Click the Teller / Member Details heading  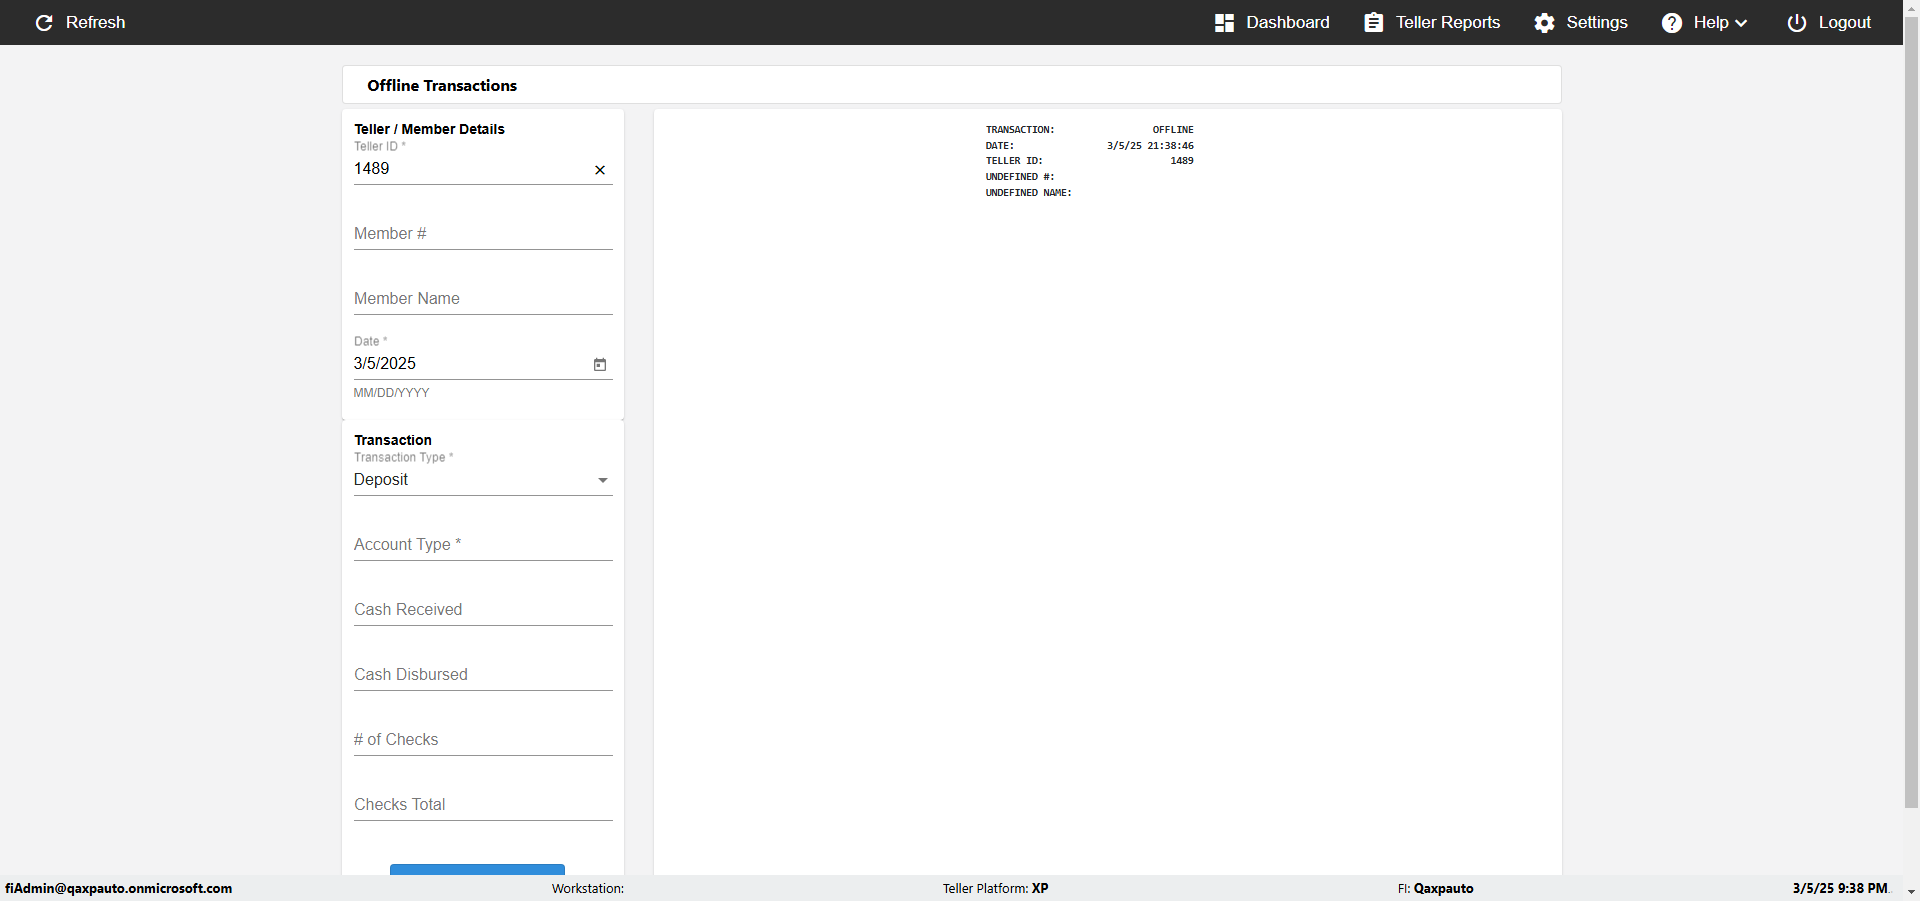(429, 129)
